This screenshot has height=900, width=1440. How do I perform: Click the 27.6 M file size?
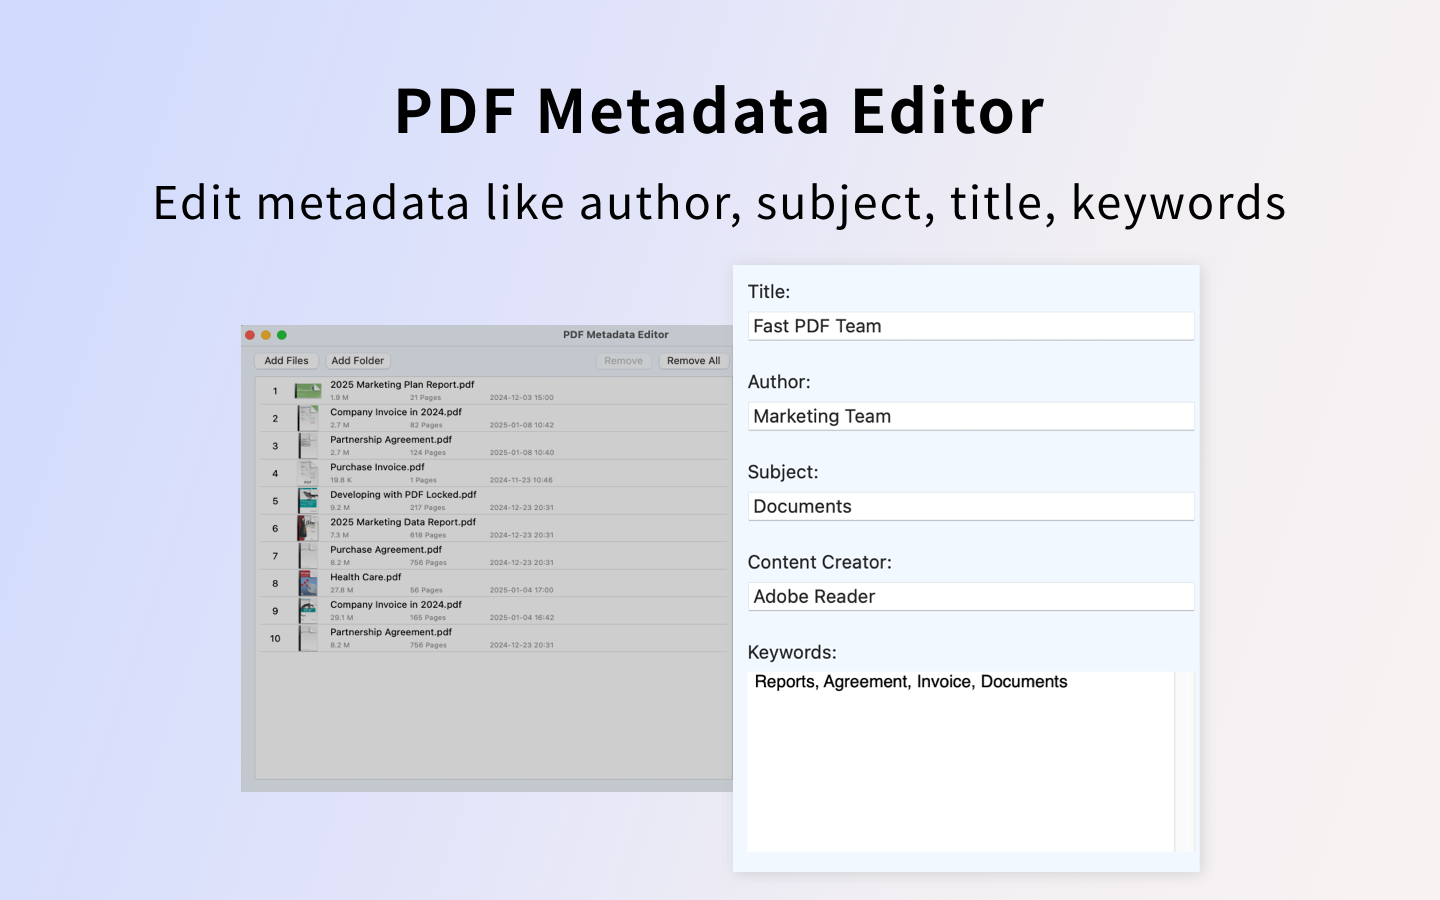click(x=342, y=590)
